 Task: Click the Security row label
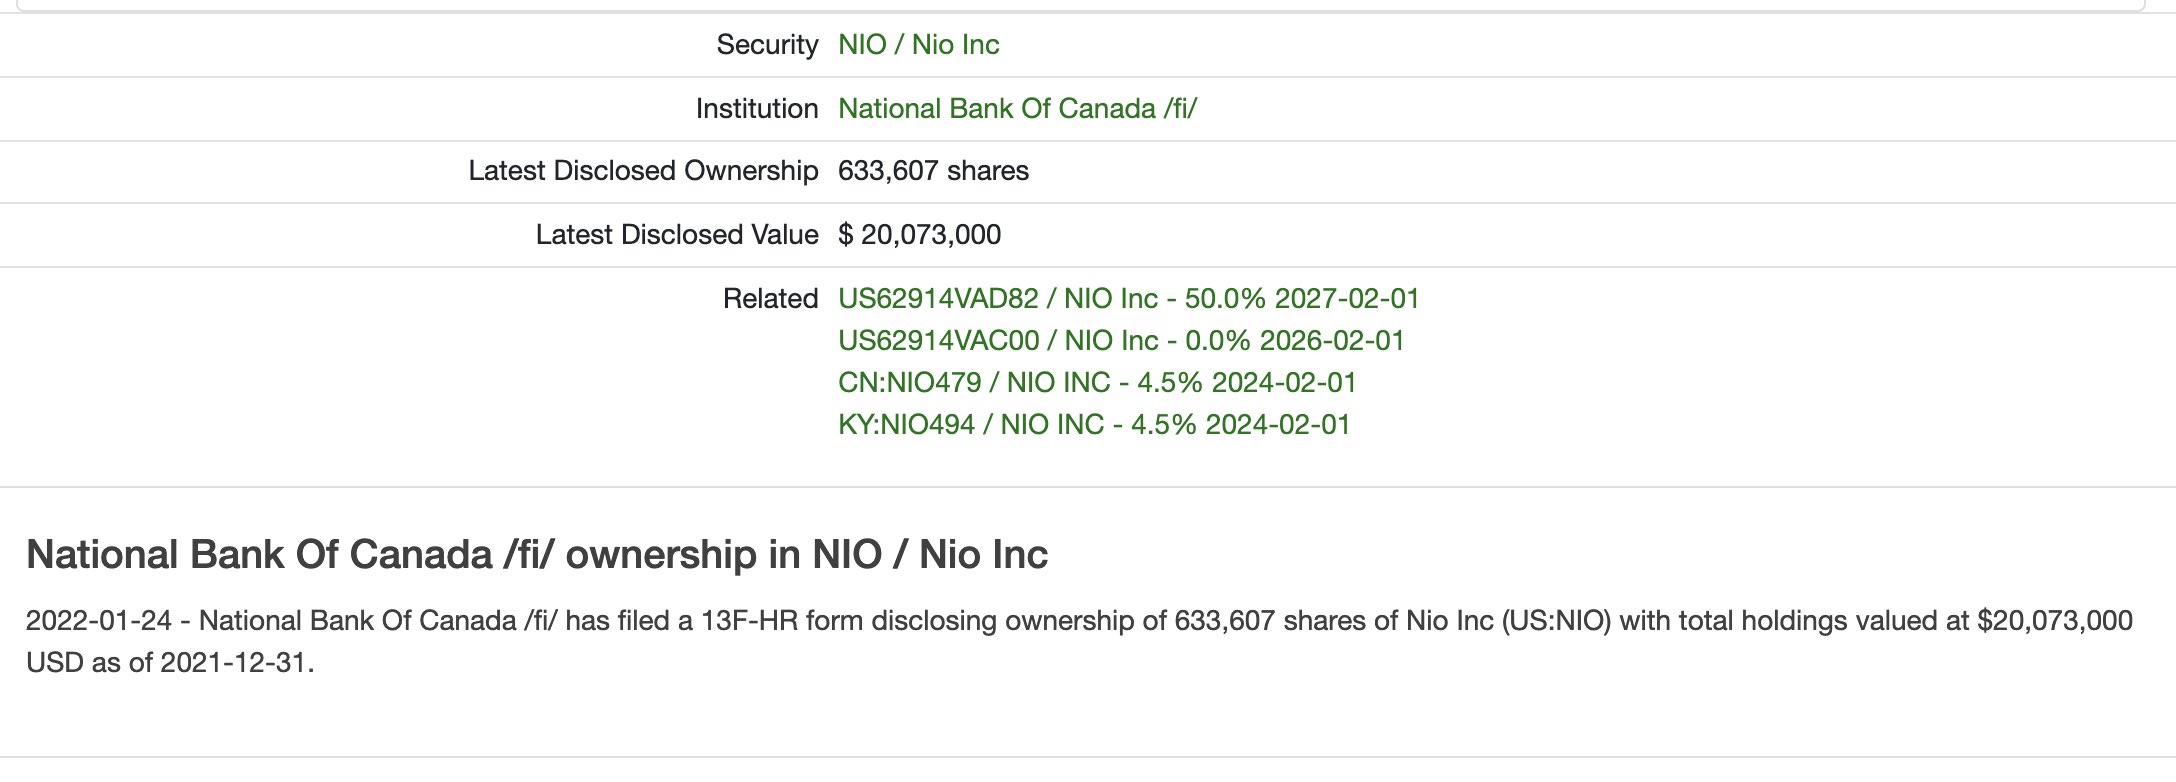(767, 45)
